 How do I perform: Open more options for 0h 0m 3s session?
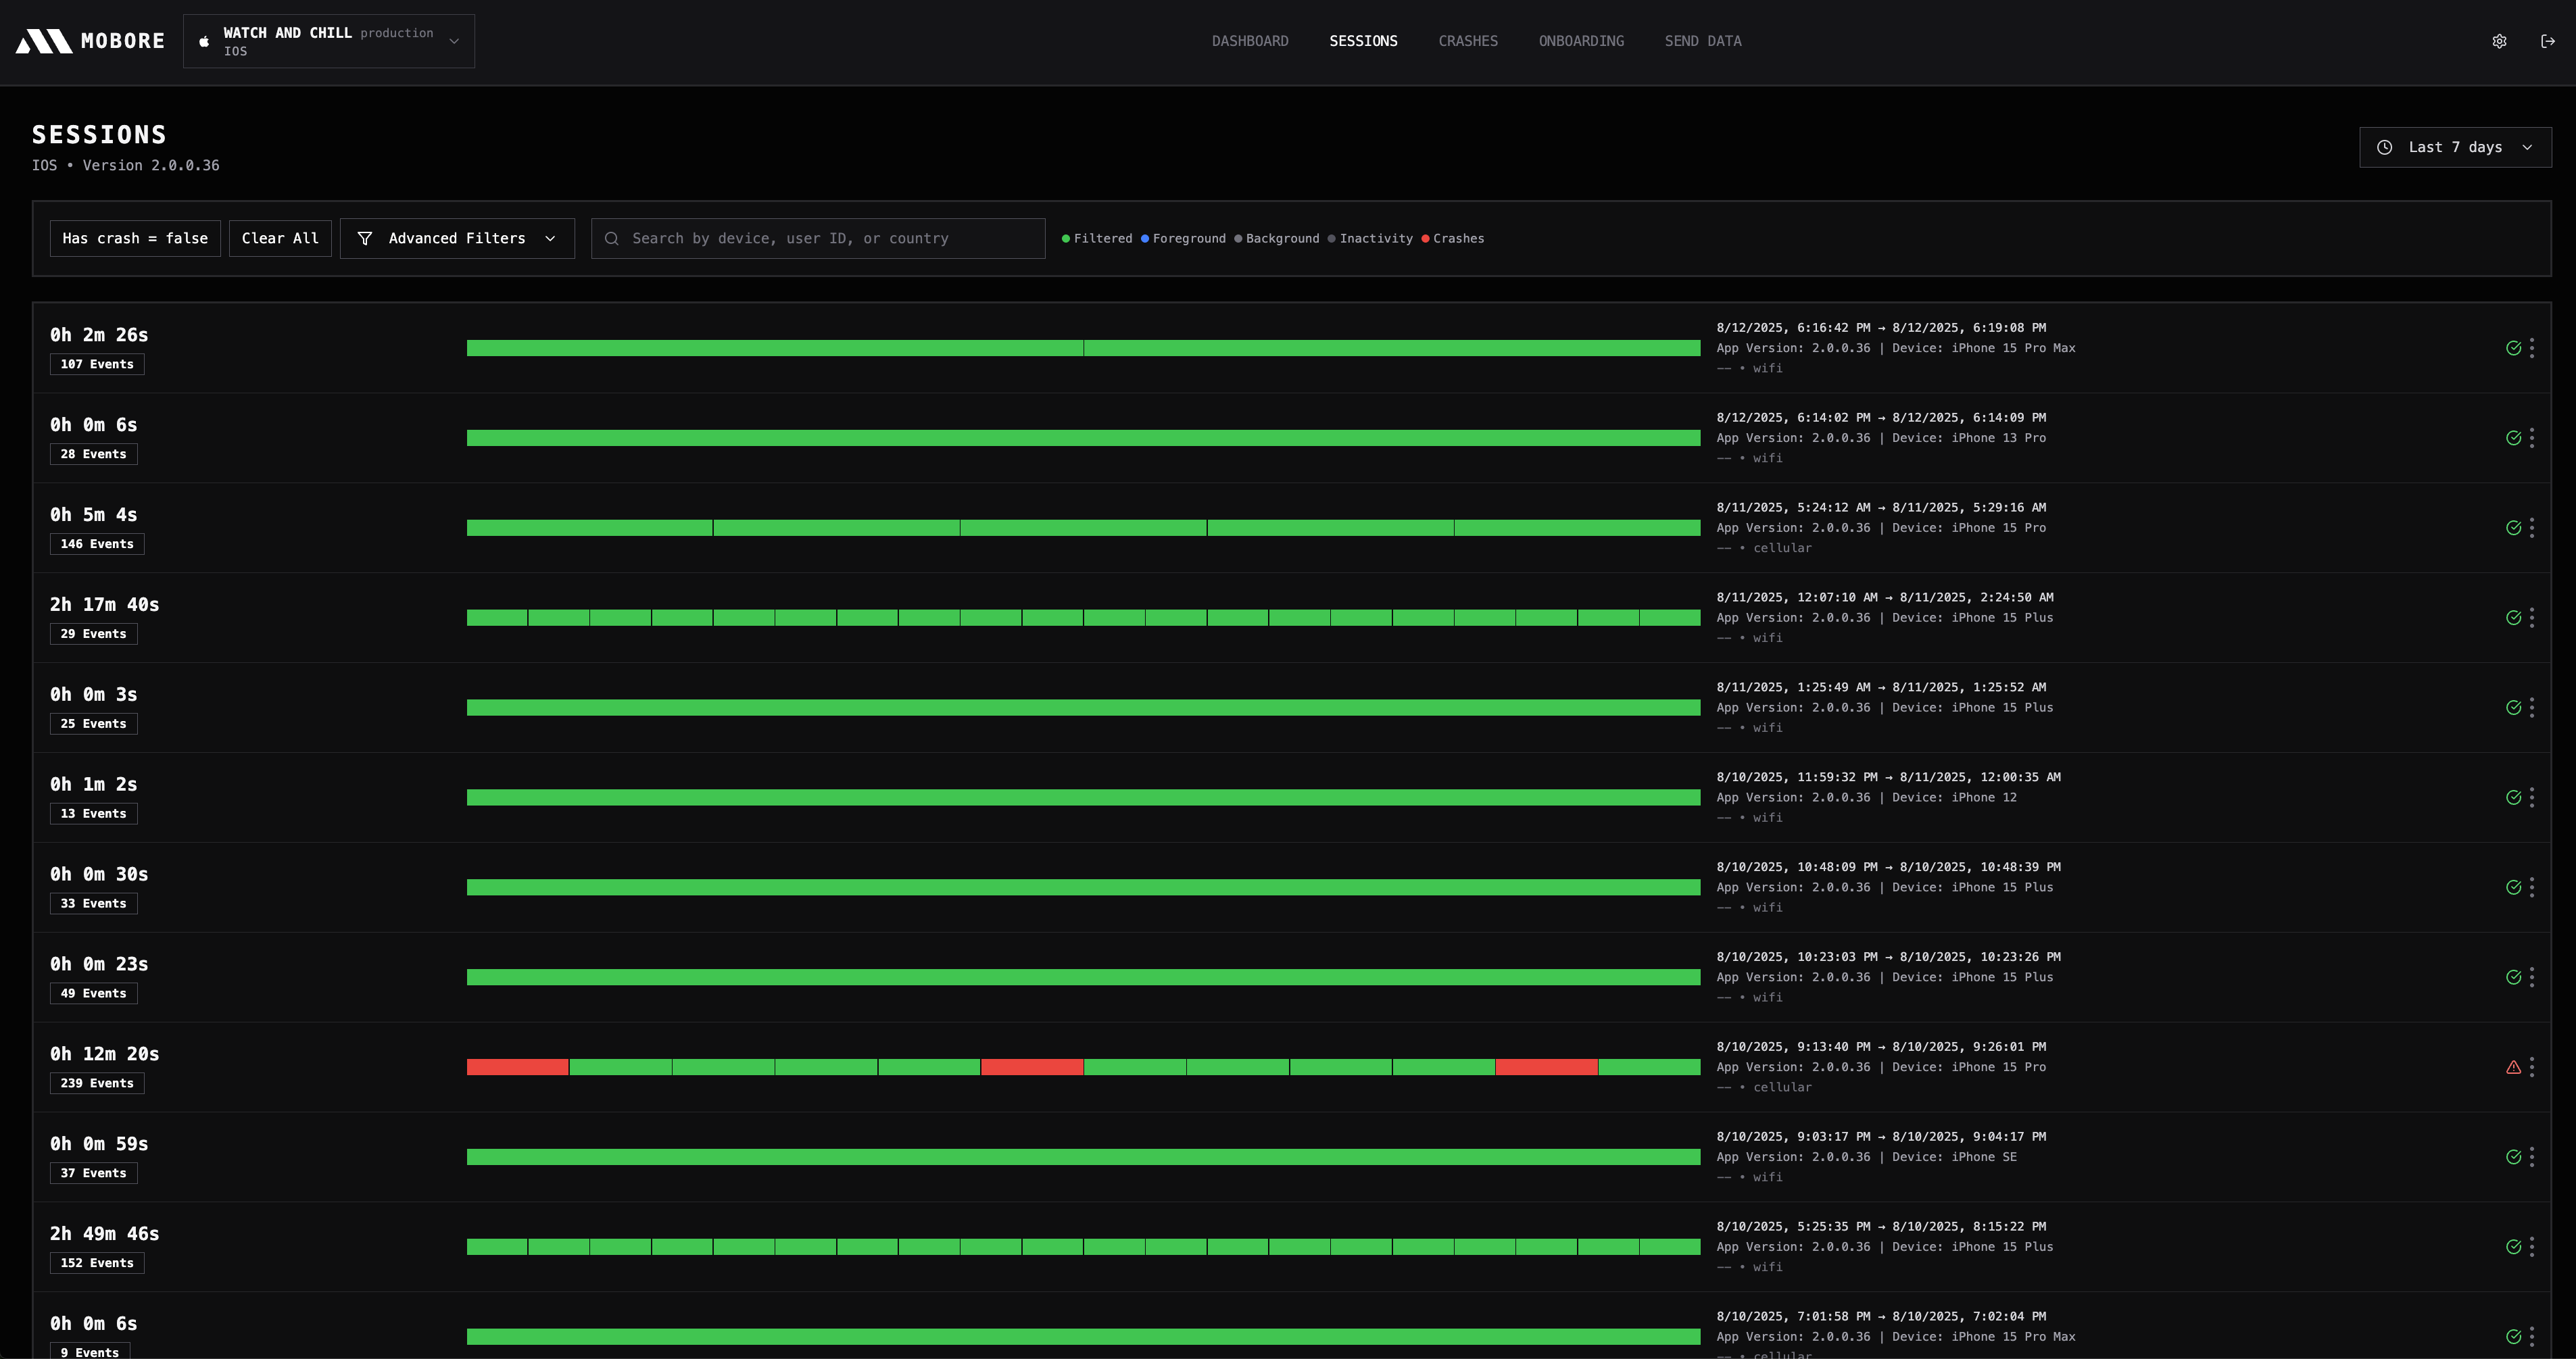[2532, 708]
